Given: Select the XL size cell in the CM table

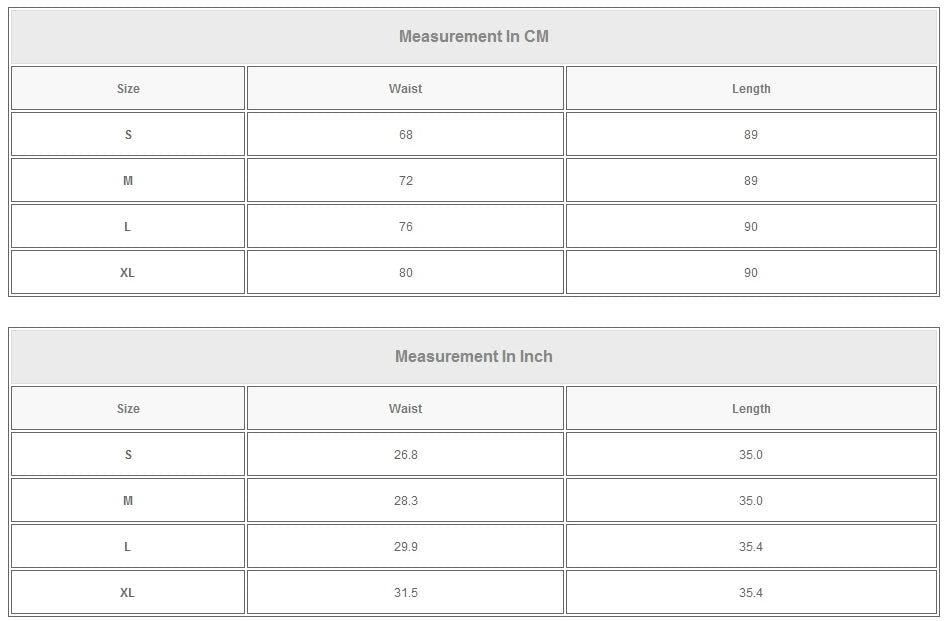Looking at the screenshot, I should tap(128, 273).
